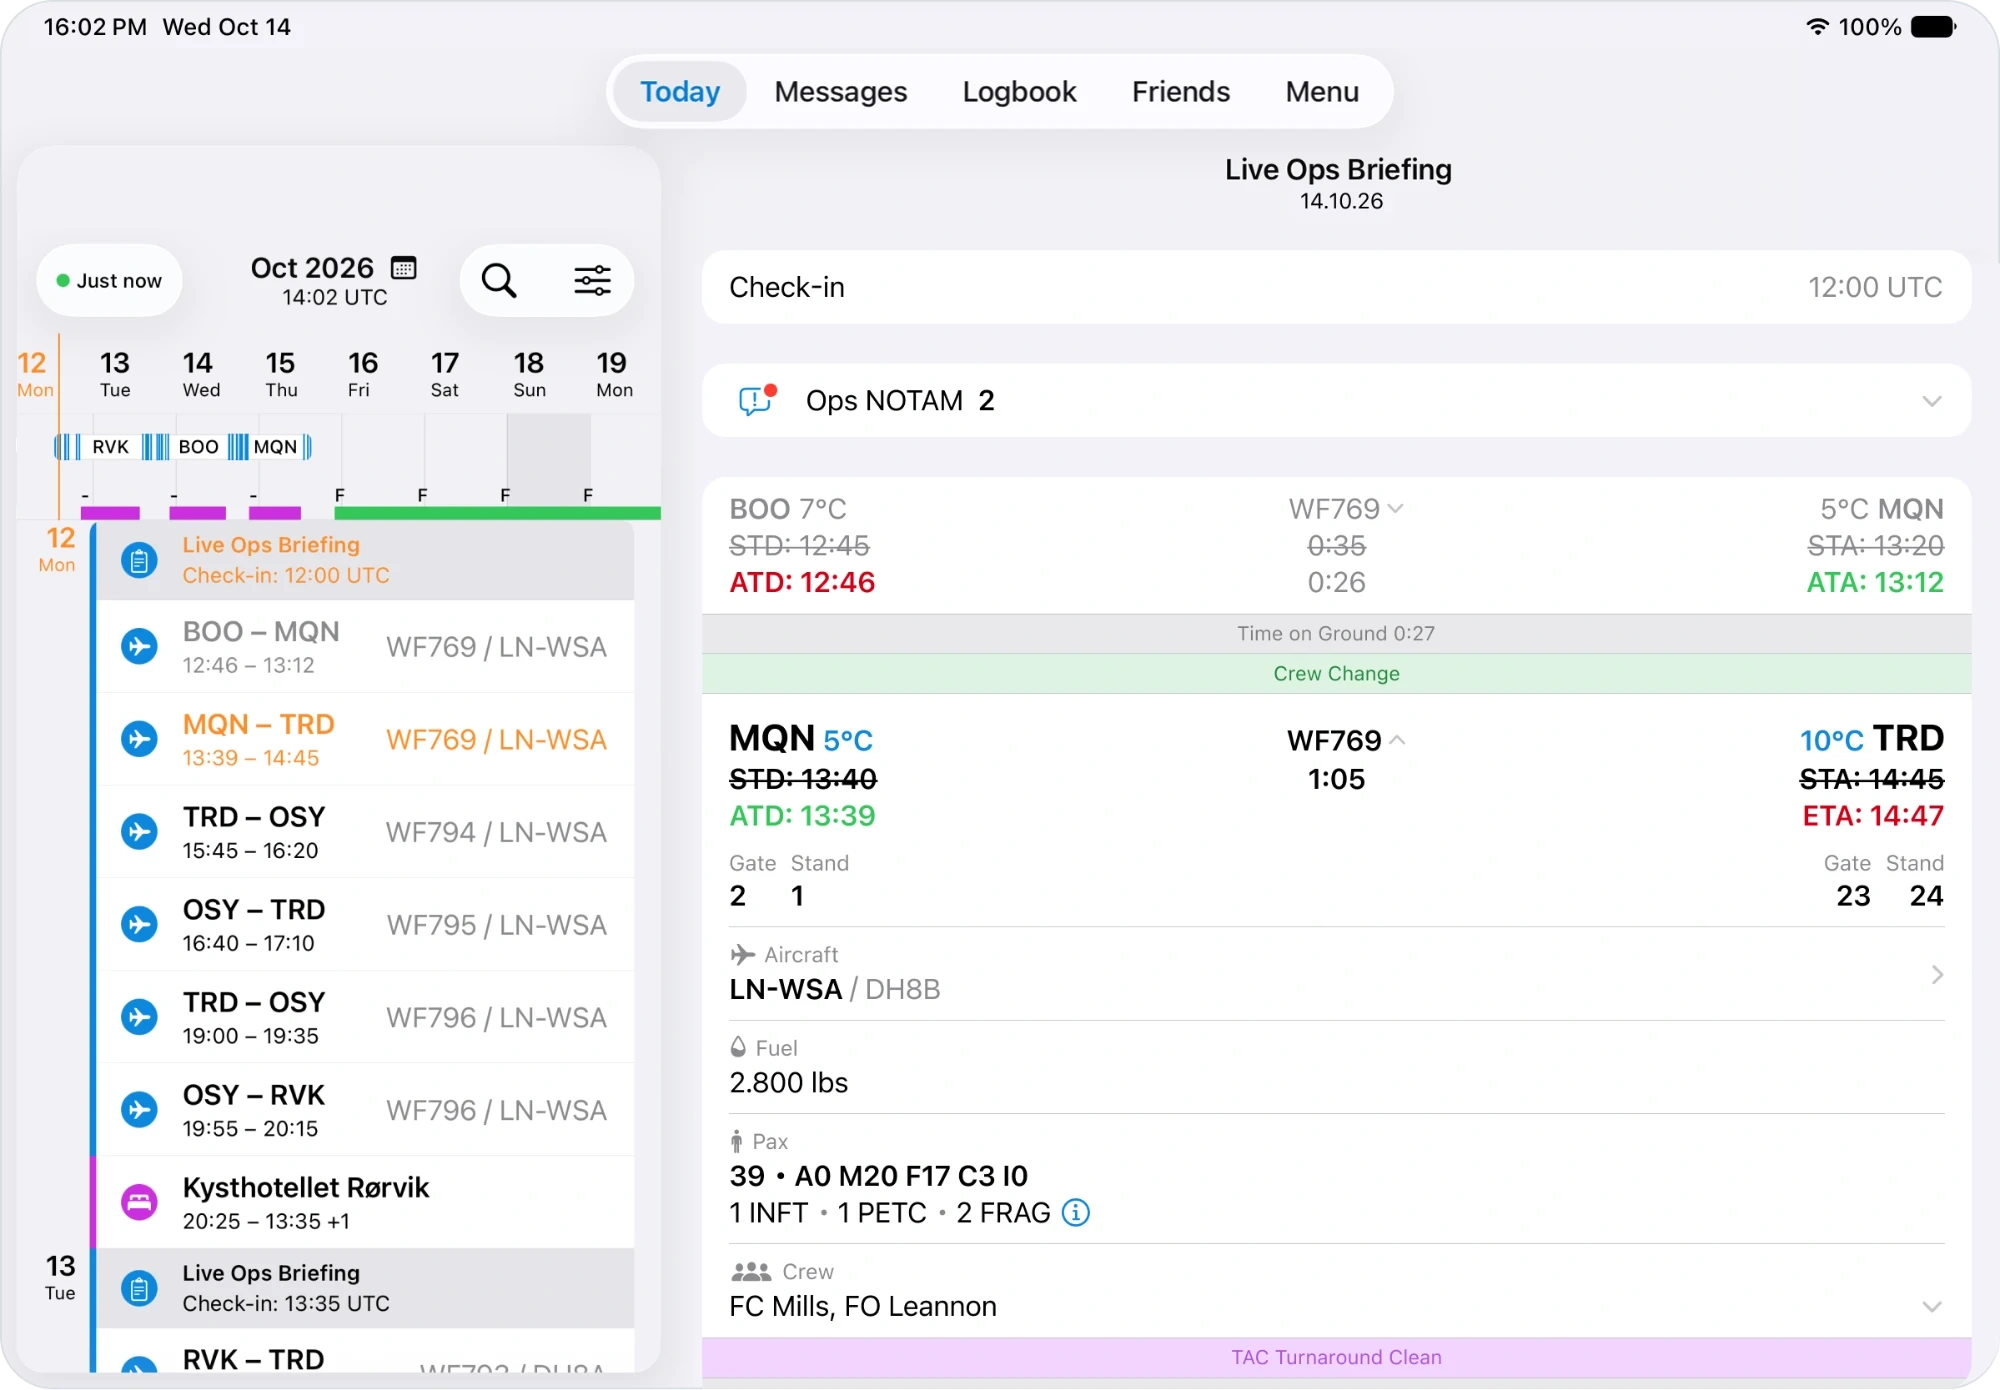The height and width of the screenshot is (1390, 2000).
Task: Open the search magnifier icon
Action: pyautogui.click(x=499, y=281)
